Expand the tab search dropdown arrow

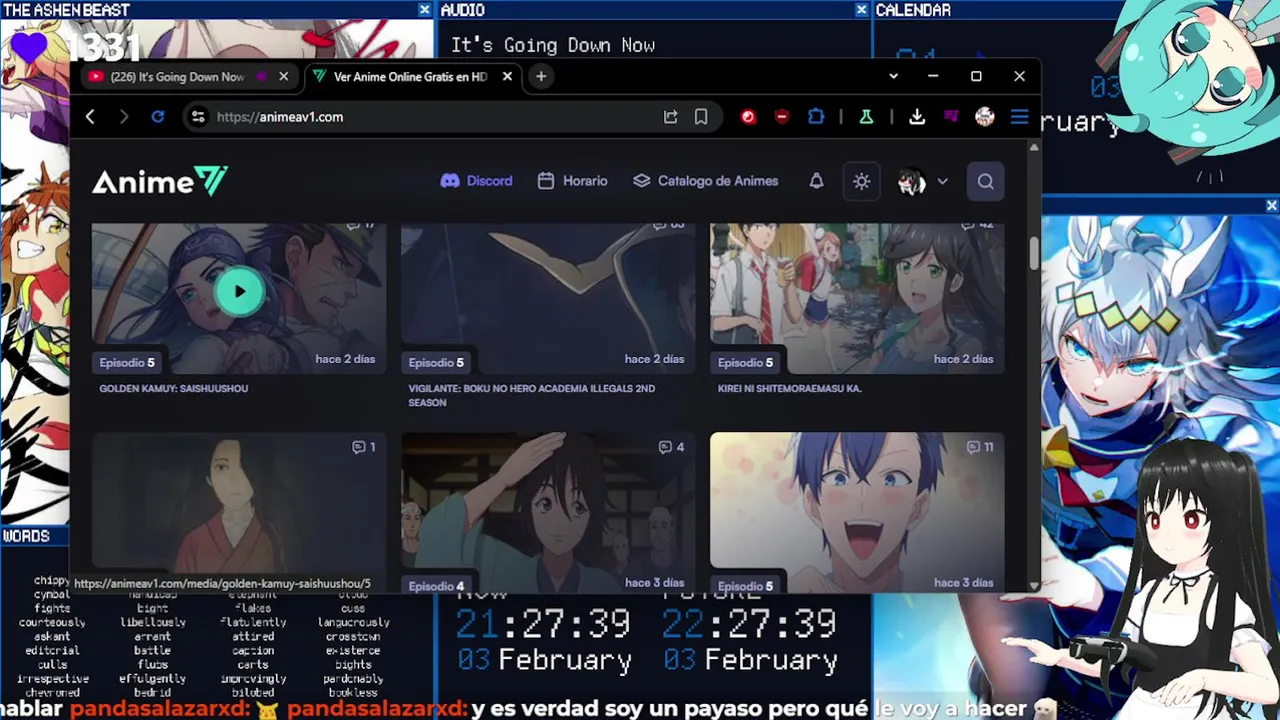coord(893,76)
